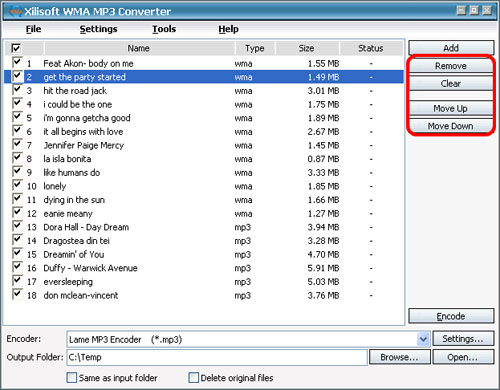Uncheck the Dora Hall - Day Dream checkbox
500x390 pixels.
(17, 226)
